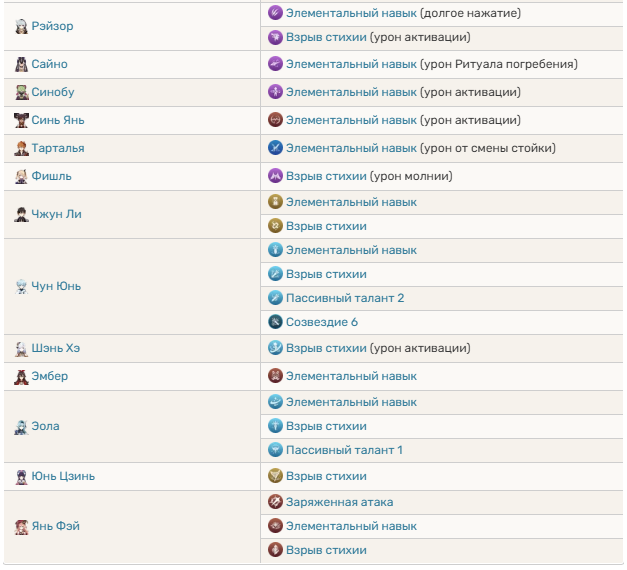Image resolution: width=627 pixels, height=570 pixels.
Task: Open the Эмбер character page
Action: click(x=50, y=376)
